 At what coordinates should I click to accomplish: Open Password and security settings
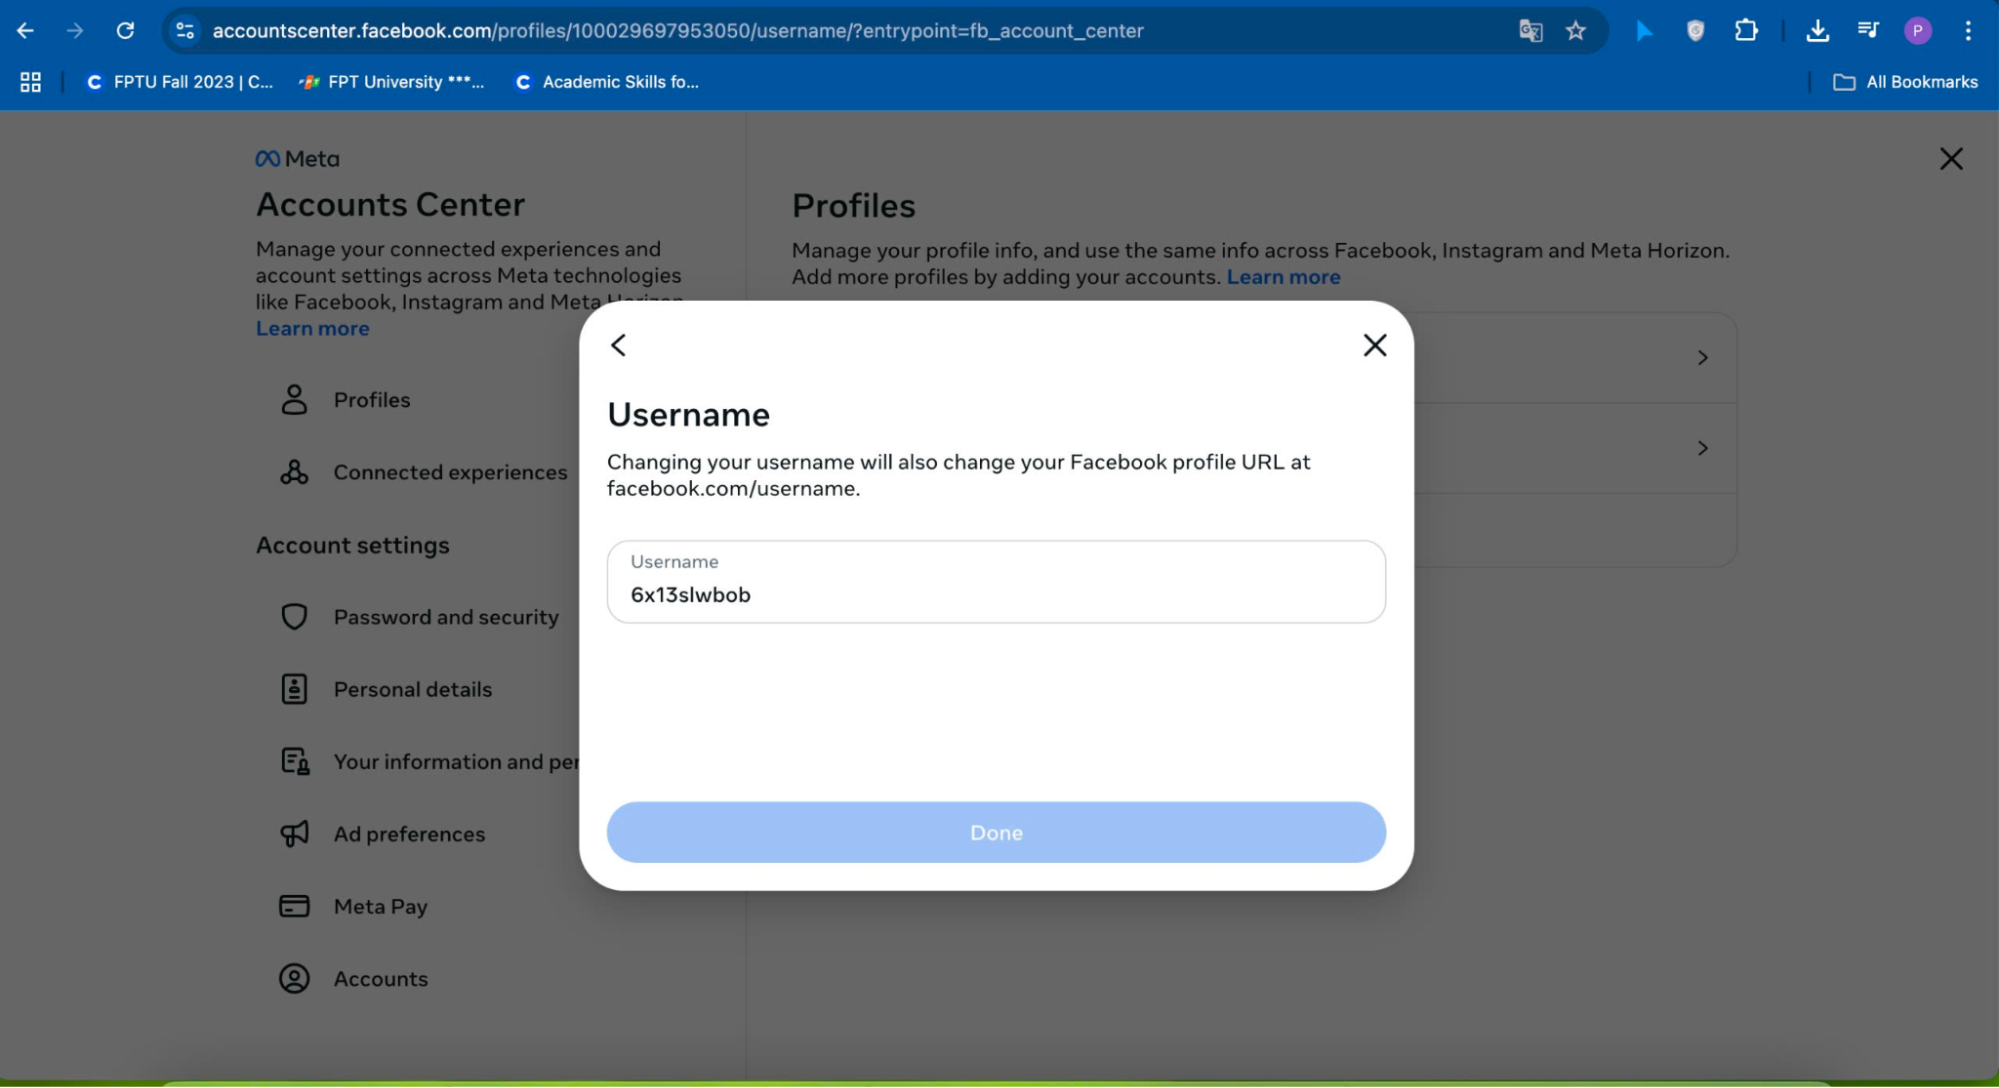click(x=422, y=617)
